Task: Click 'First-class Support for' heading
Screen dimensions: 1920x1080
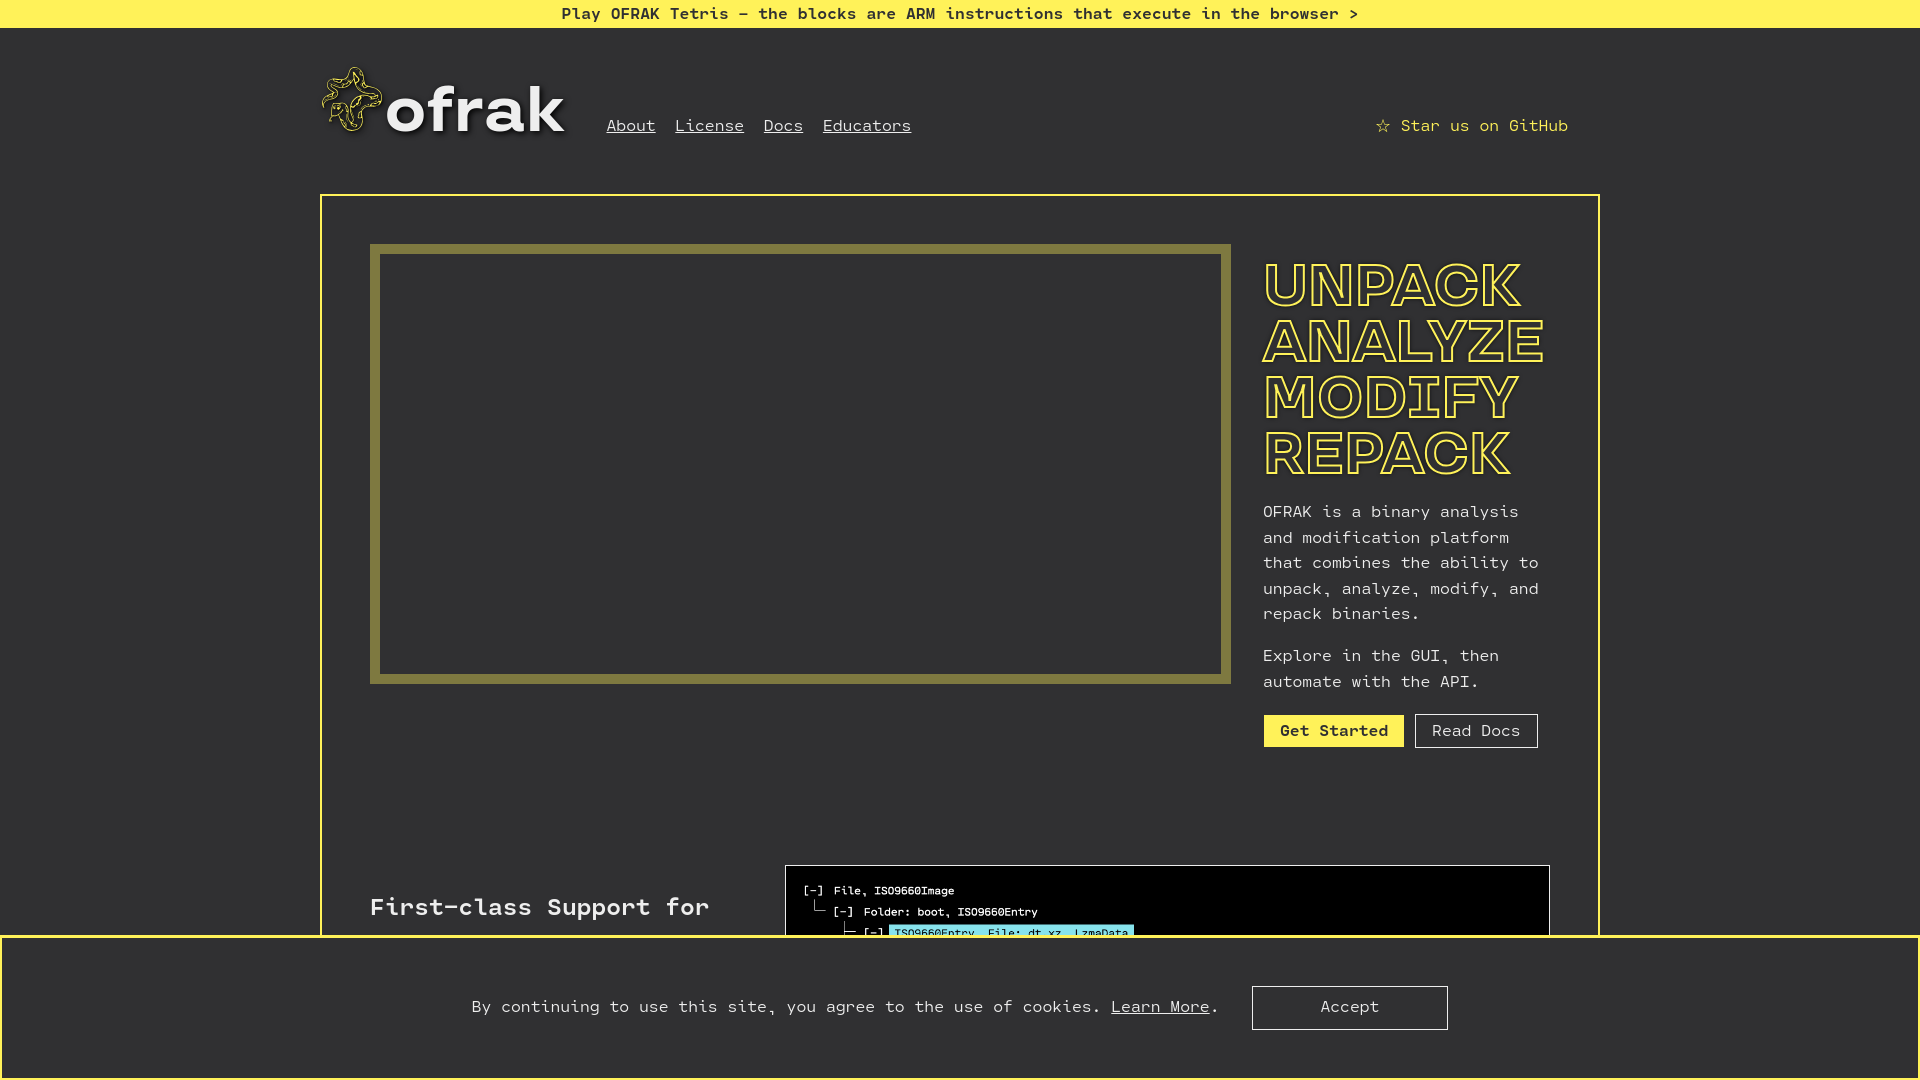Action: coord(540,907)
